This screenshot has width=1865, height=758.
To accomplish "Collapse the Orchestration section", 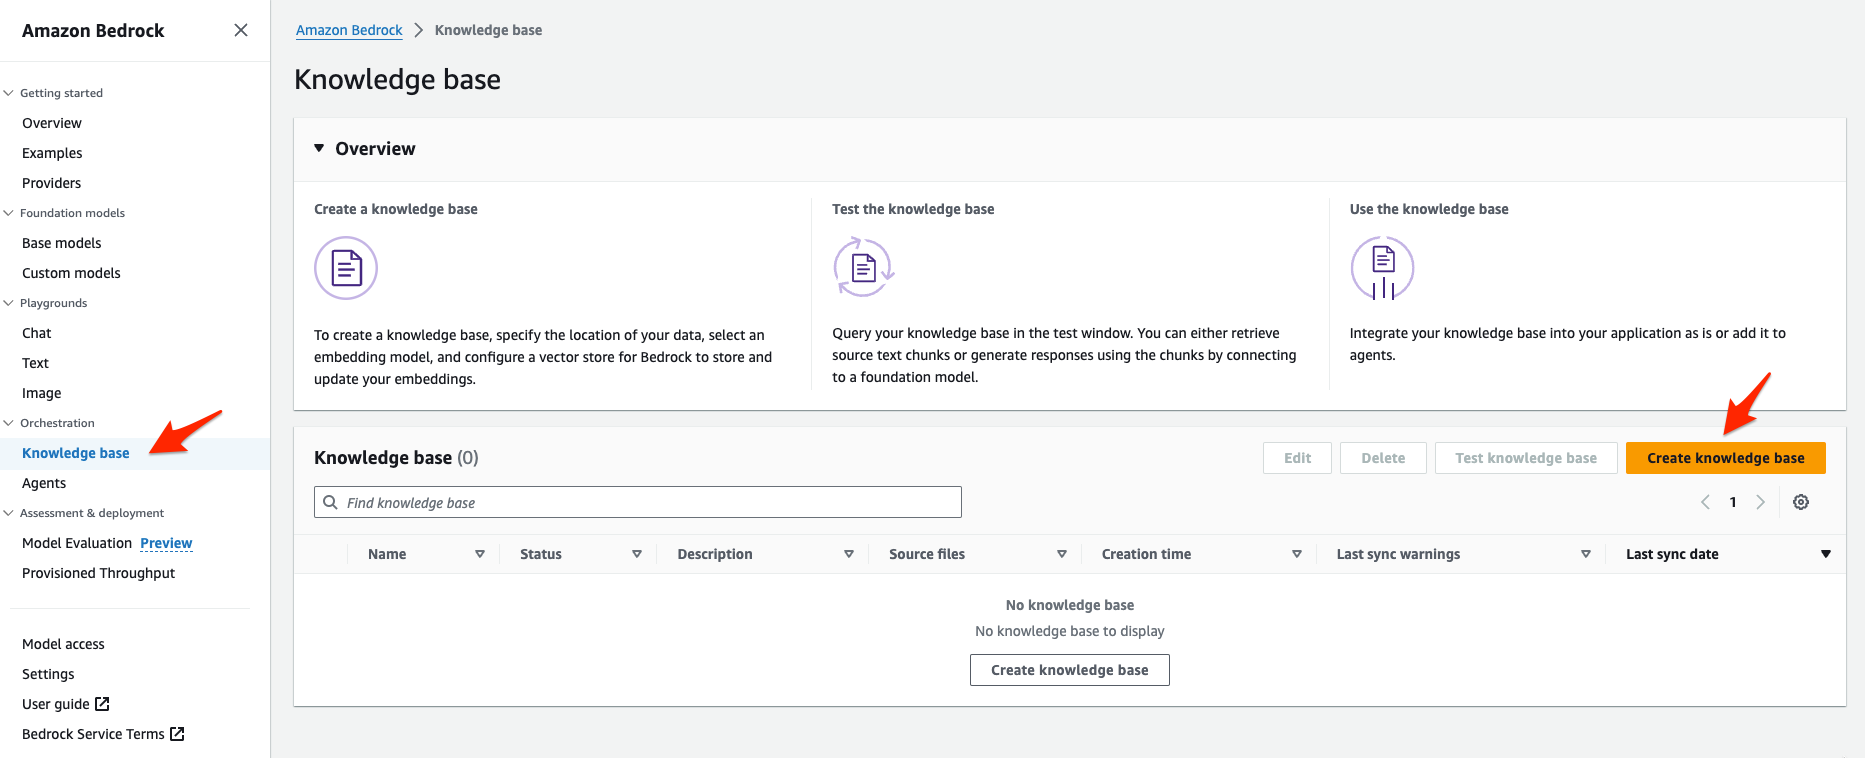I will point(9,423).
